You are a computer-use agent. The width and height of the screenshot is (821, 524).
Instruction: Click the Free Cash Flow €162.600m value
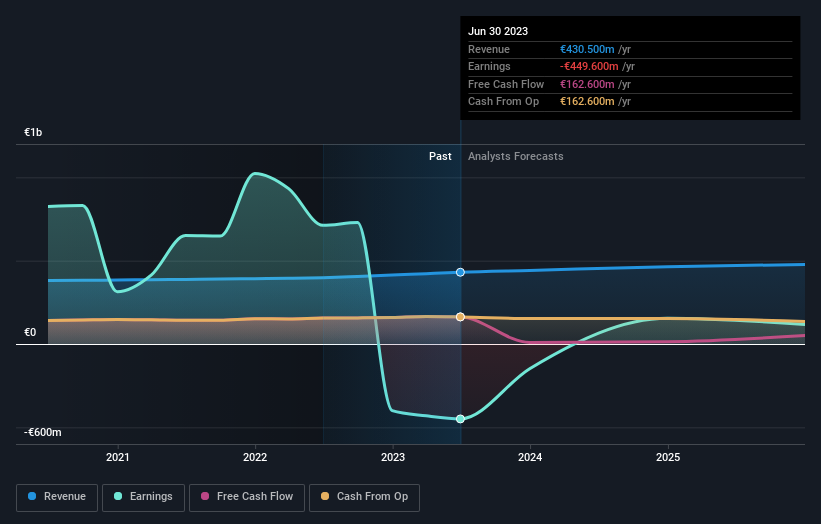tap(587, 84)
